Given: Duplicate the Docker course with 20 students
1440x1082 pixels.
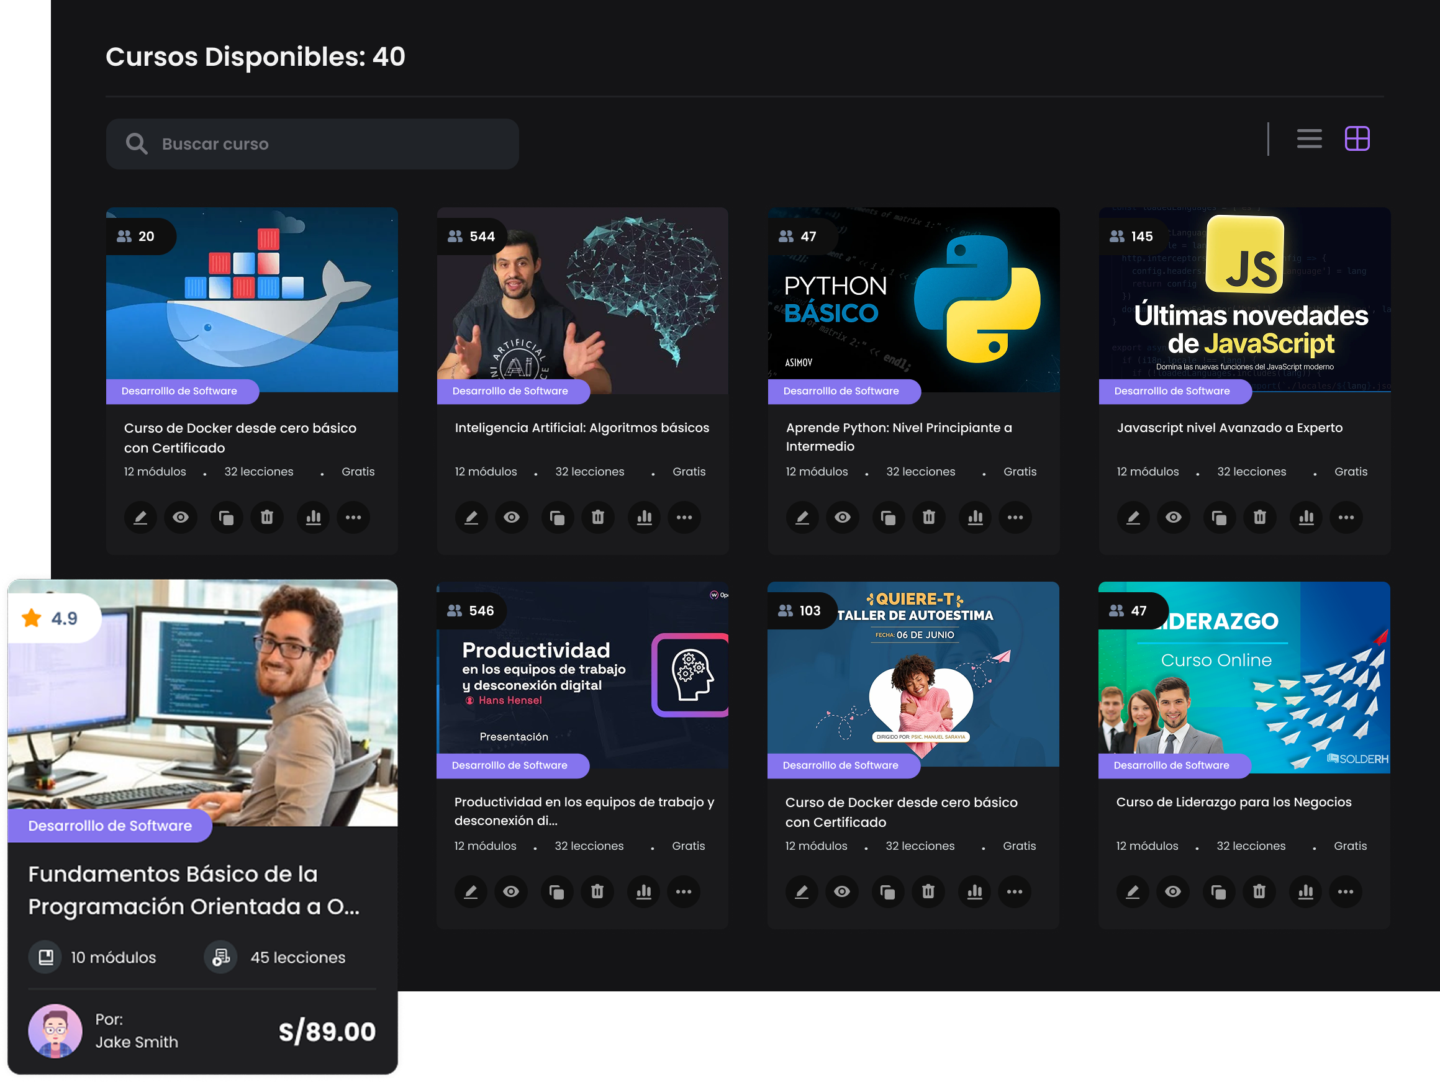Looking at the screenshot, I should click(x=226, y=517).
